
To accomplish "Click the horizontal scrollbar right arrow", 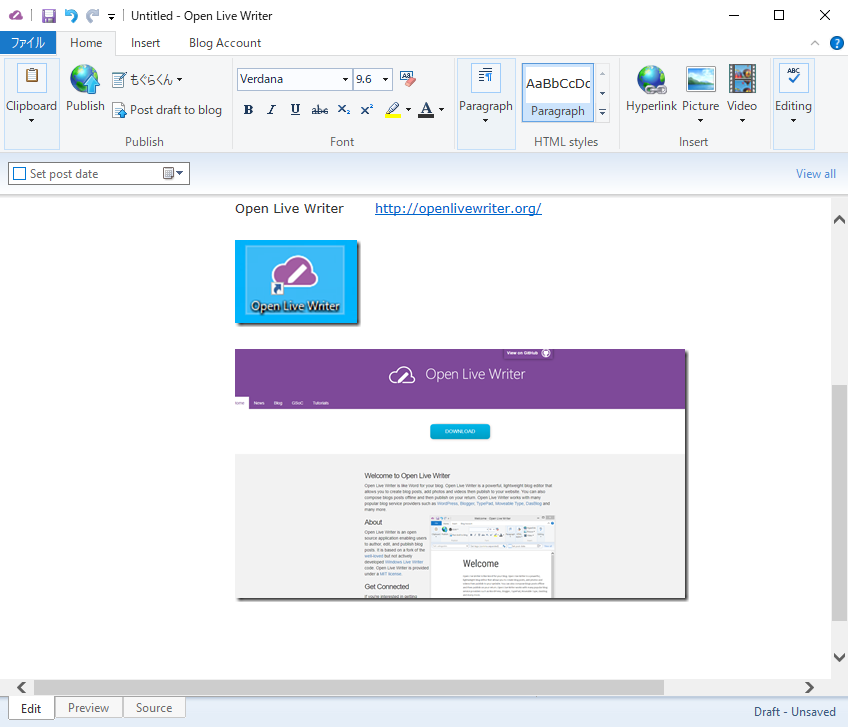I will pyautogui.click(x=809, y=687).
